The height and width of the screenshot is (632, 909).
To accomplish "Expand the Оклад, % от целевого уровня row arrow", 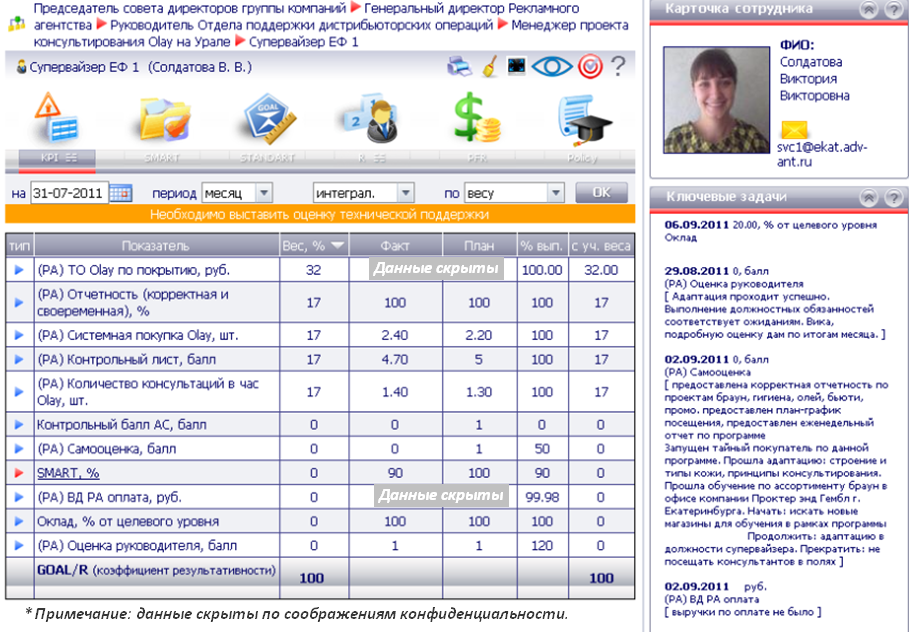I will (x=19, y=521).
